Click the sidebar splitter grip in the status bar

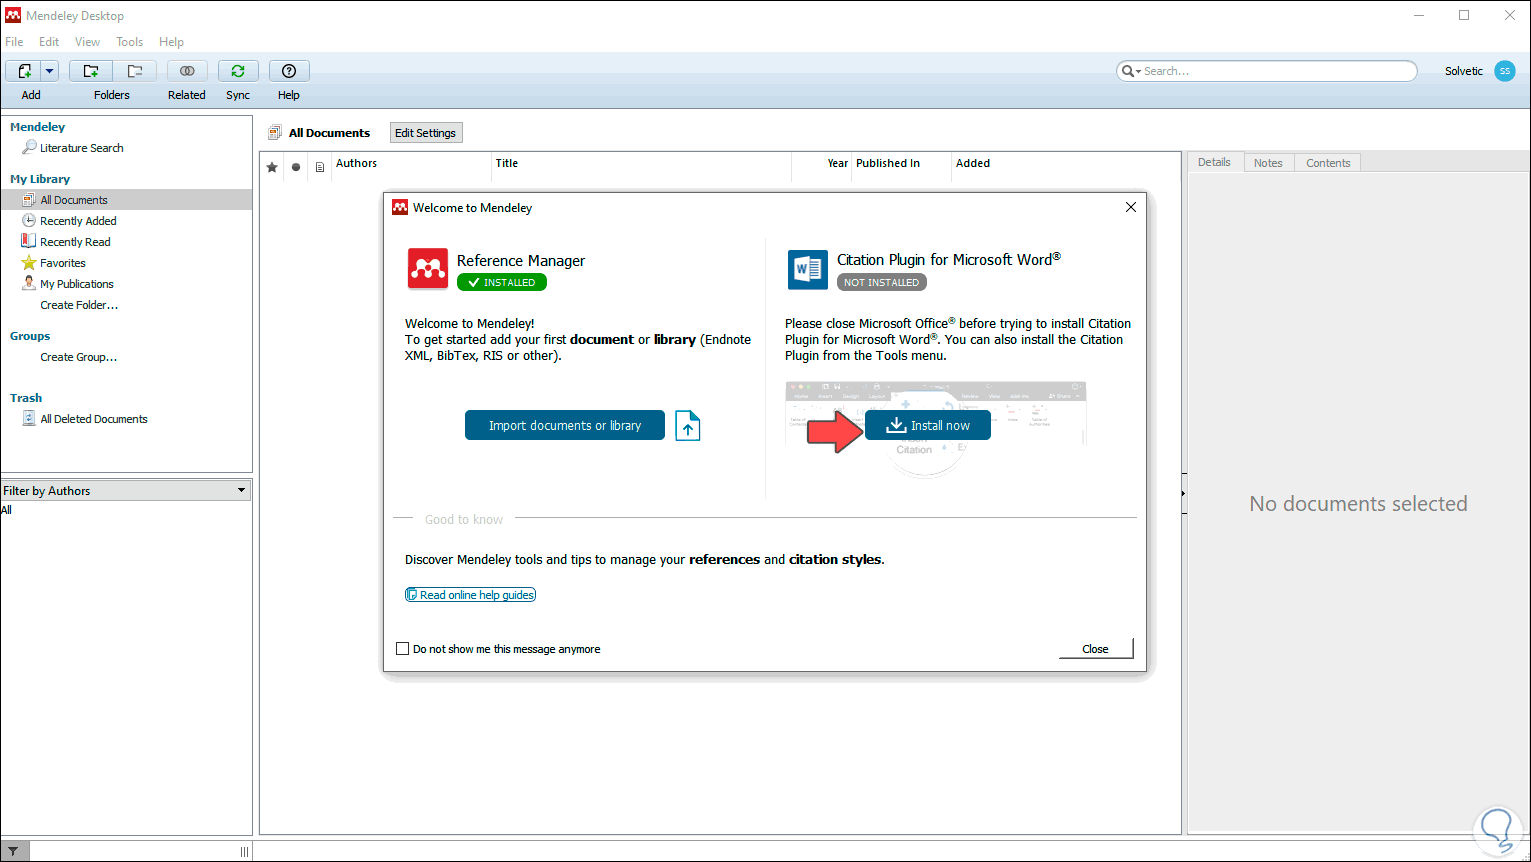coord(245,852)
